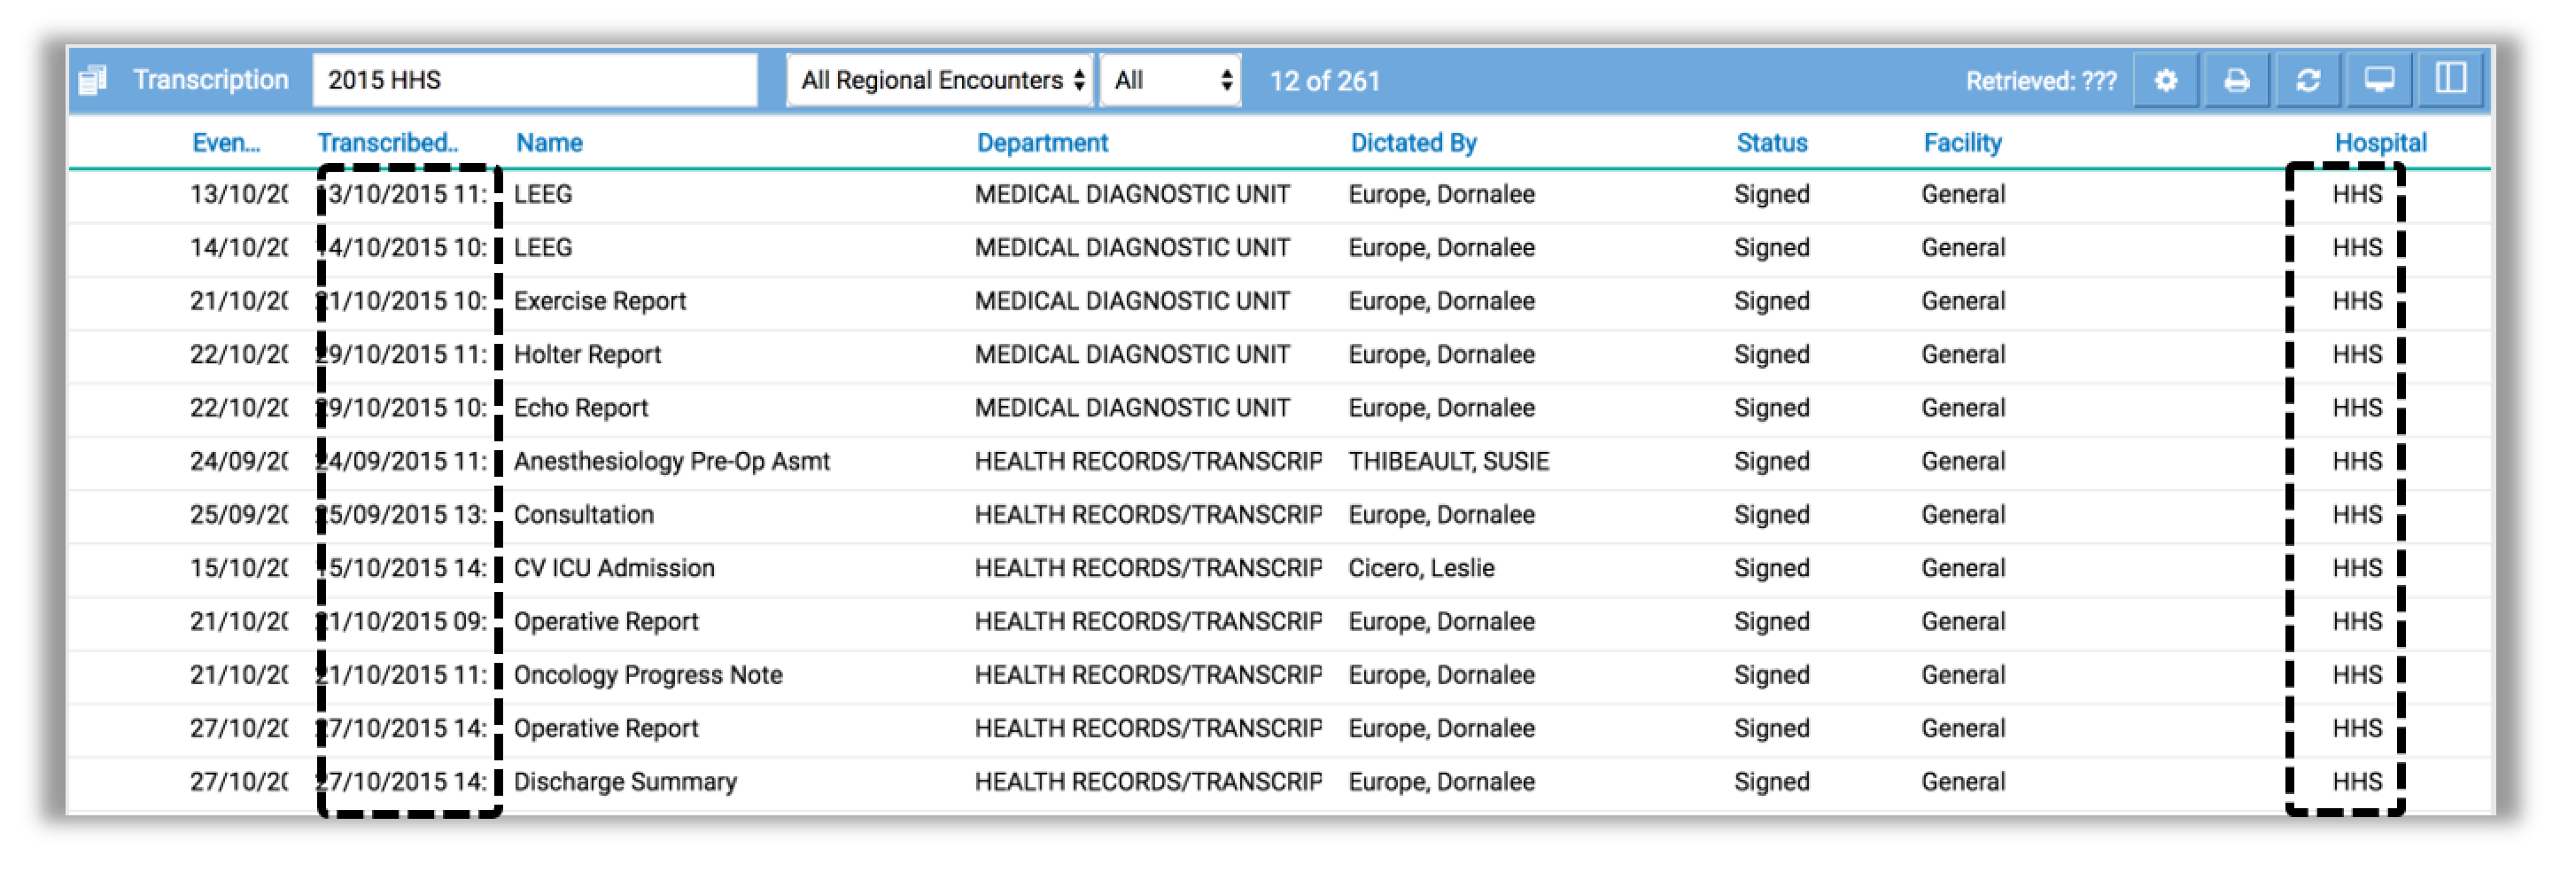The image size is (2576, 872).
Task: Sort by the Hospital column header
Action: click(2380, 143)
